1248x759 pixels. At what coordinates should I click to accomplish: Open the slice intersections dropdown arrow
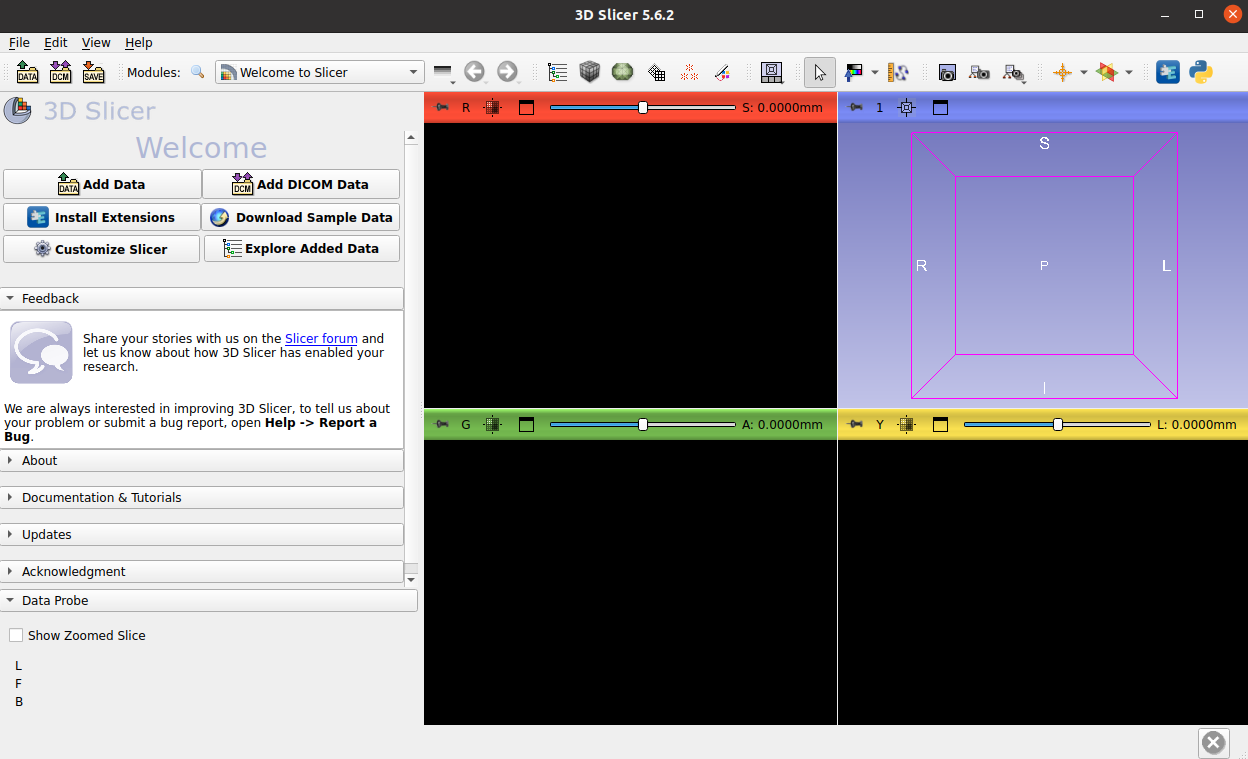1129,72
